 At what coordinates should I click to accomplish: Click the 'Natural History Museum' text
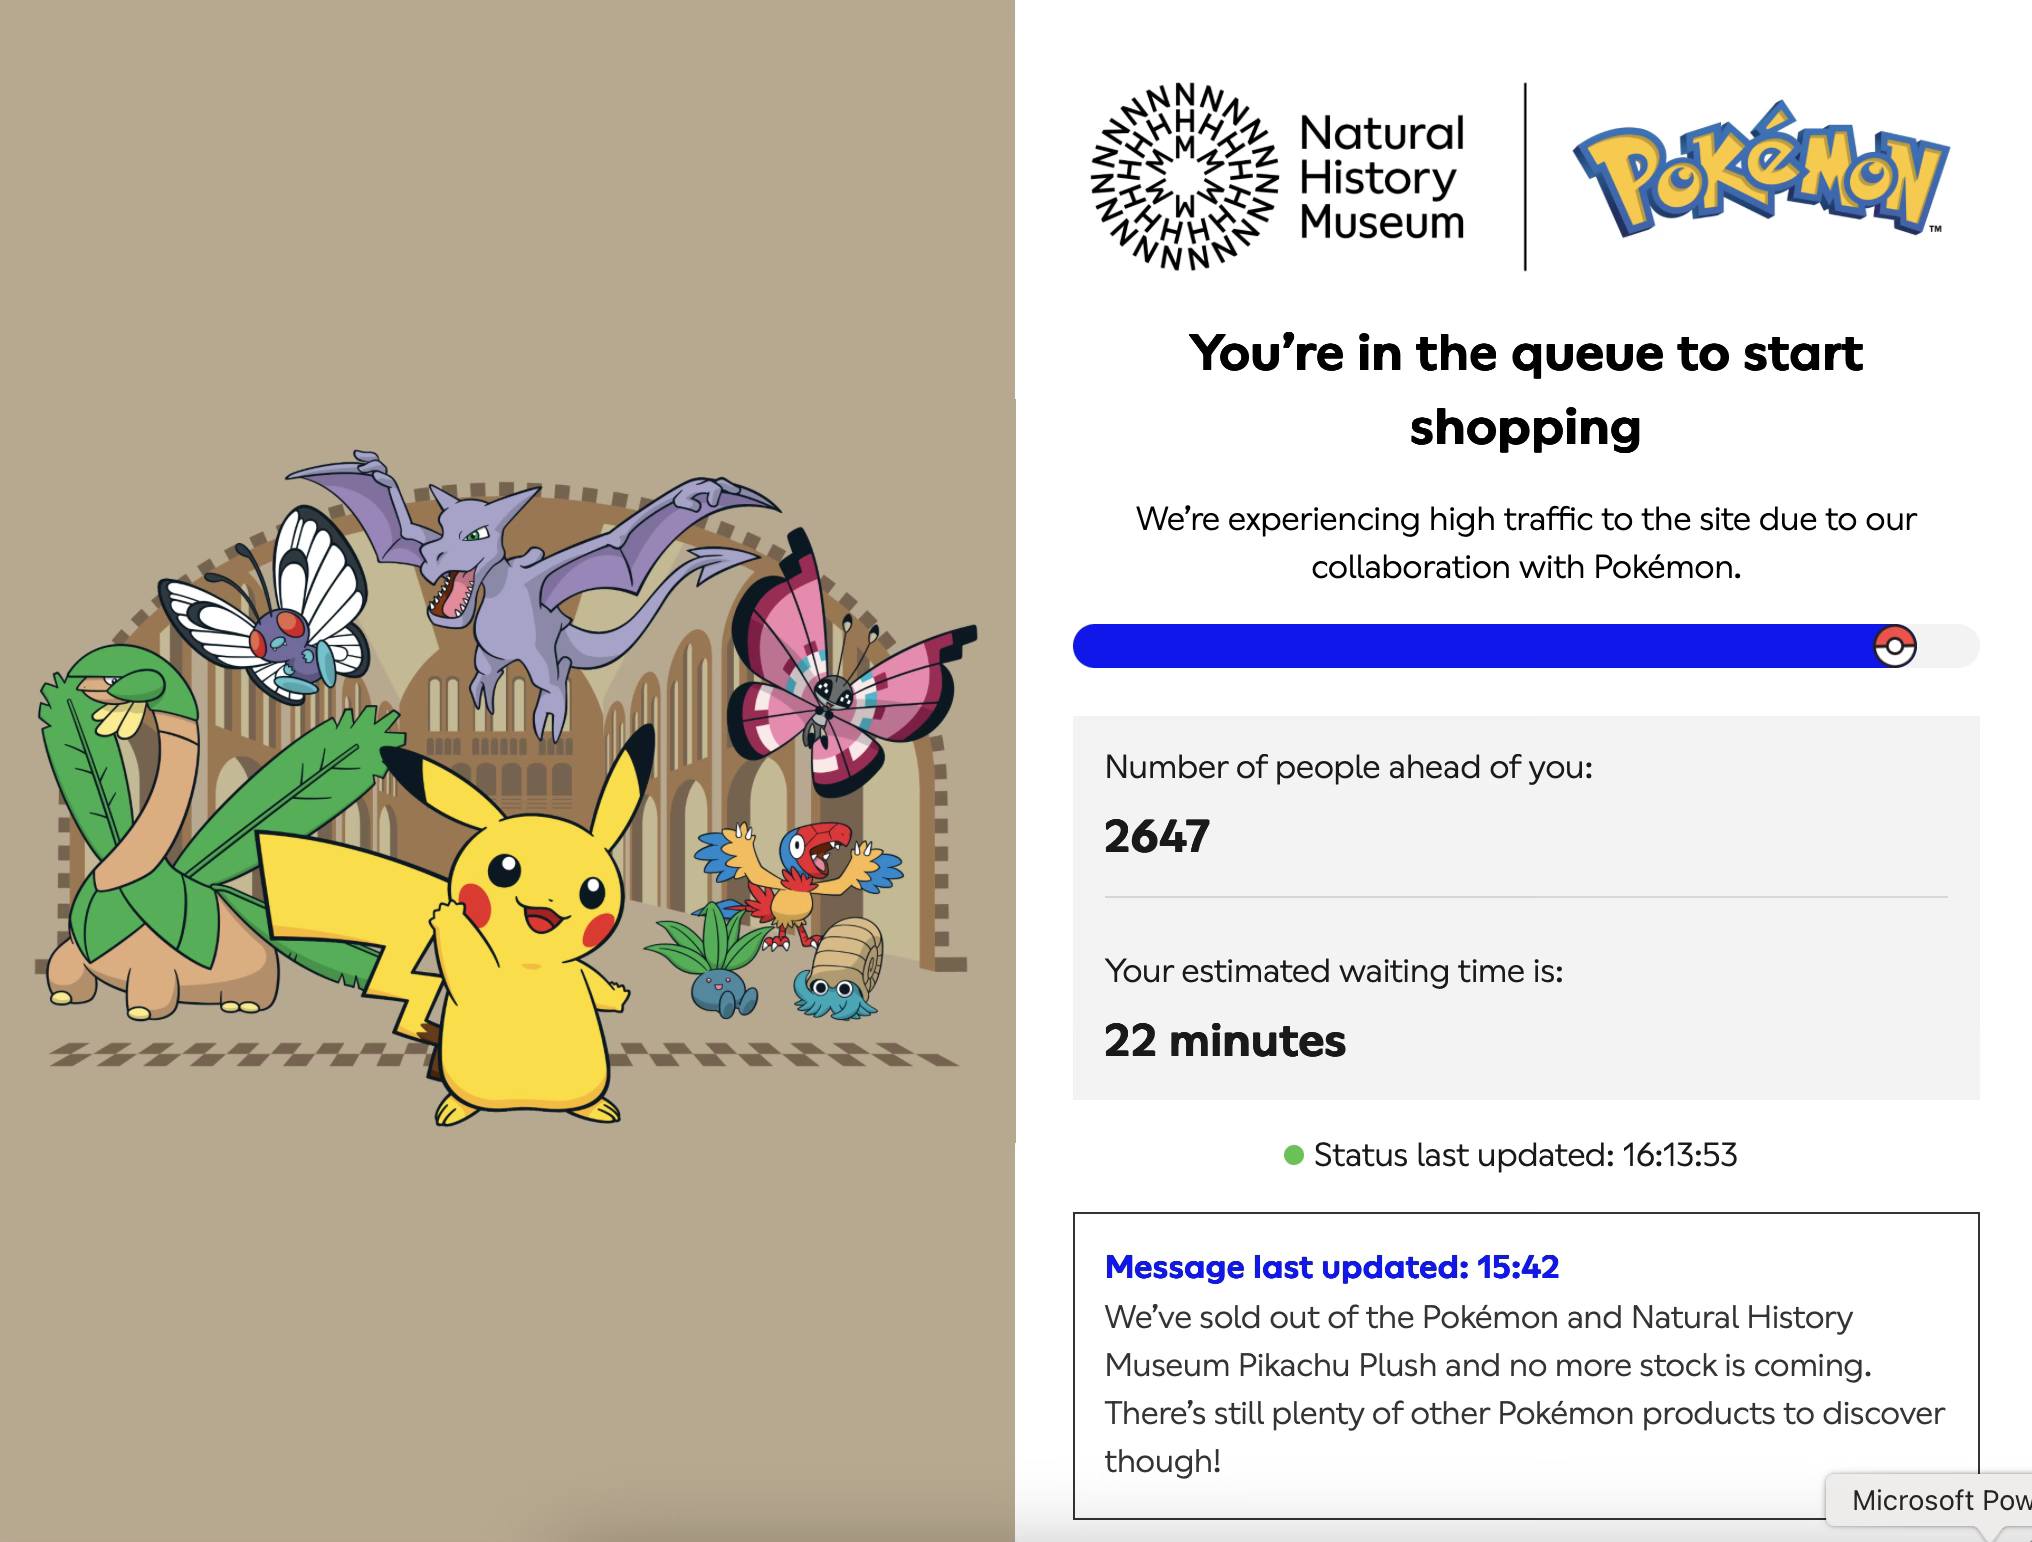click(x=1381, y=177)
